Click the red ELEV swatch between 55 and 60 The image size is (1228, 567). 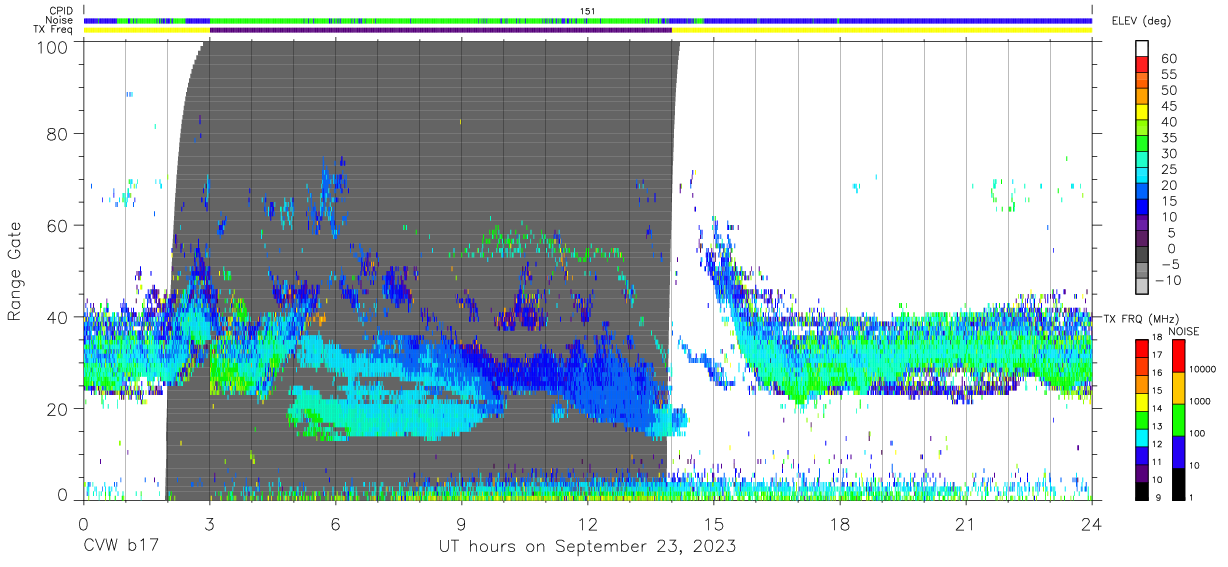click(x=1142, y=66)
